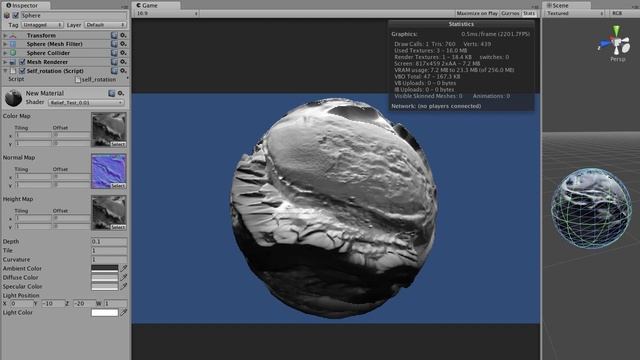
Task: Click Select on the Normal Map texture
Action: [x=118, y=186]
